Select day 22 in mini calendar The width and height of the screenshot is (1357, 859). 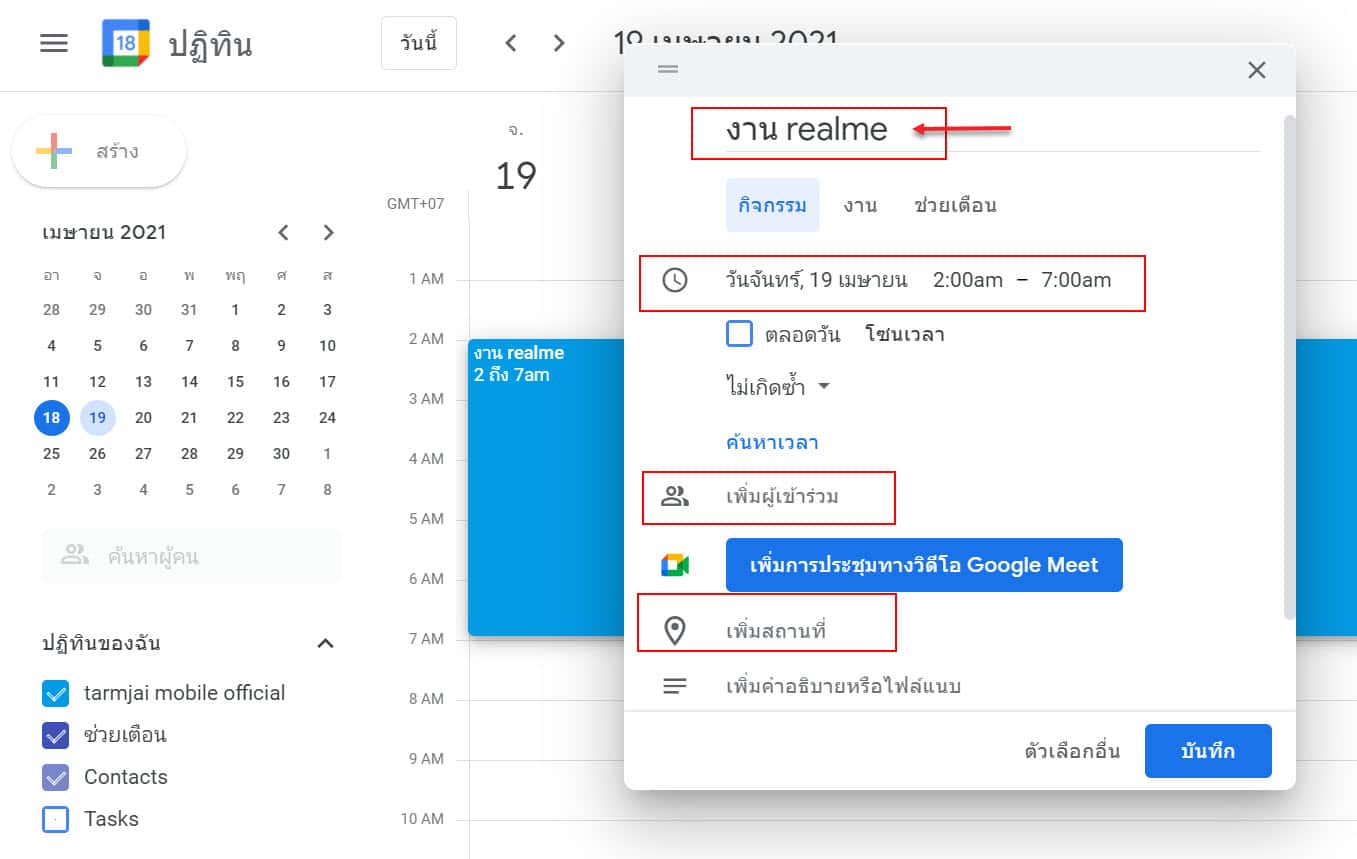(x=235, y=418)
